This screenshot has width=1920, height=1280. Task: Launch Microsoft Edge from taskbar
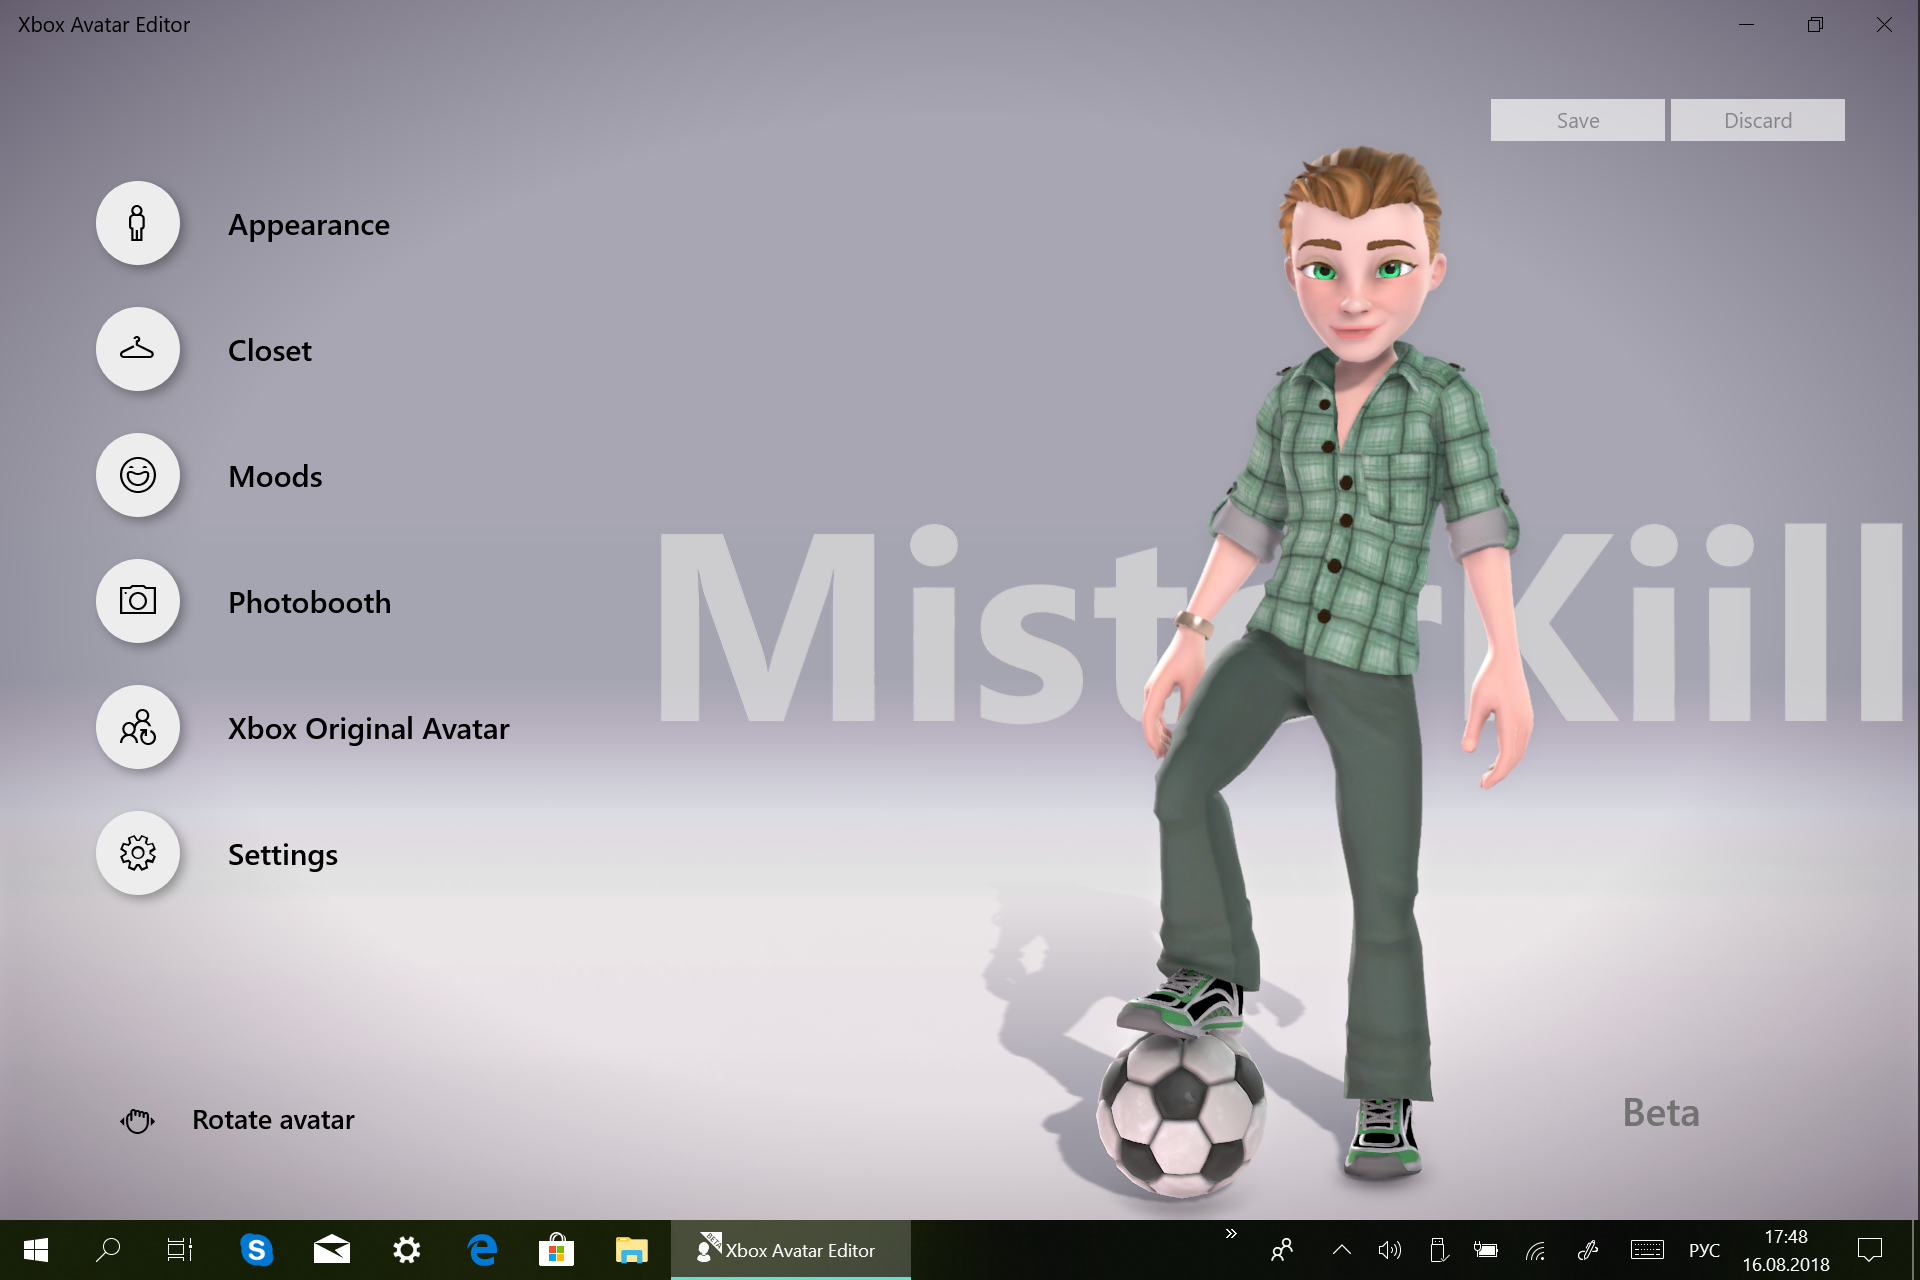[482, 1250]
